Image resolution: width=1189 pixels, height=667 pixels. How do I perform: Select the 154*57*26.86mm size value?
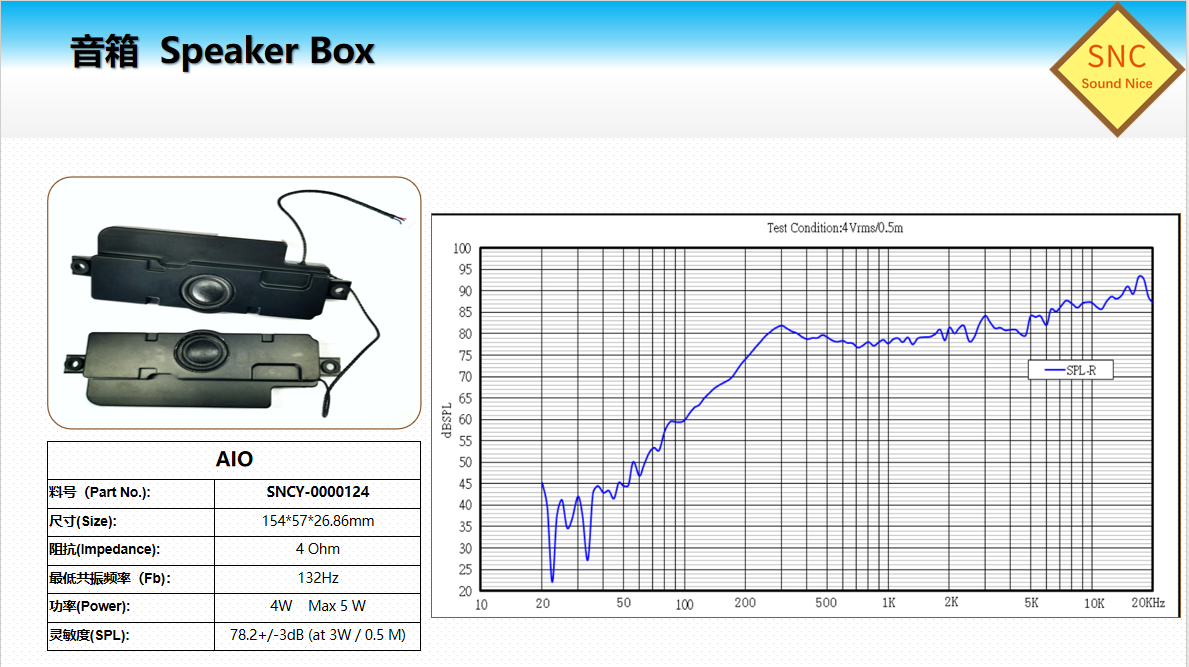point(317,522)
